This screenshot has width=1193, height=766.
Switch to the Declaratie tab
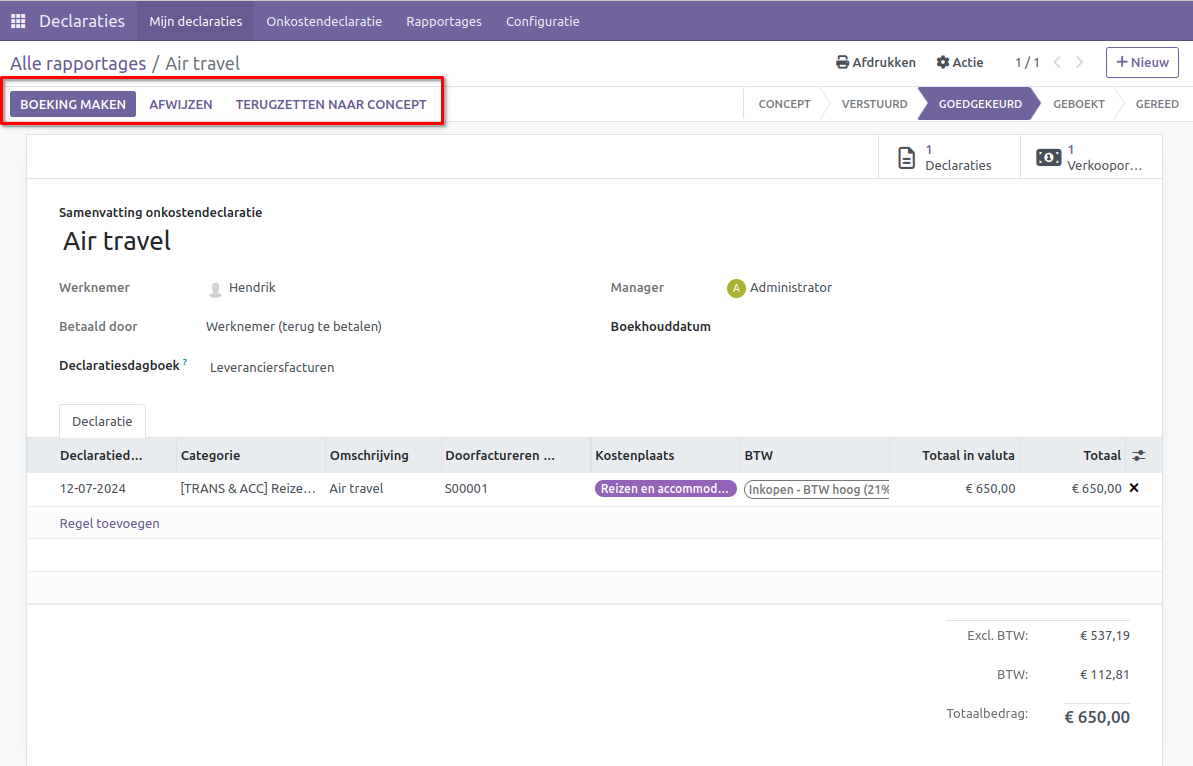click(102, 422)
